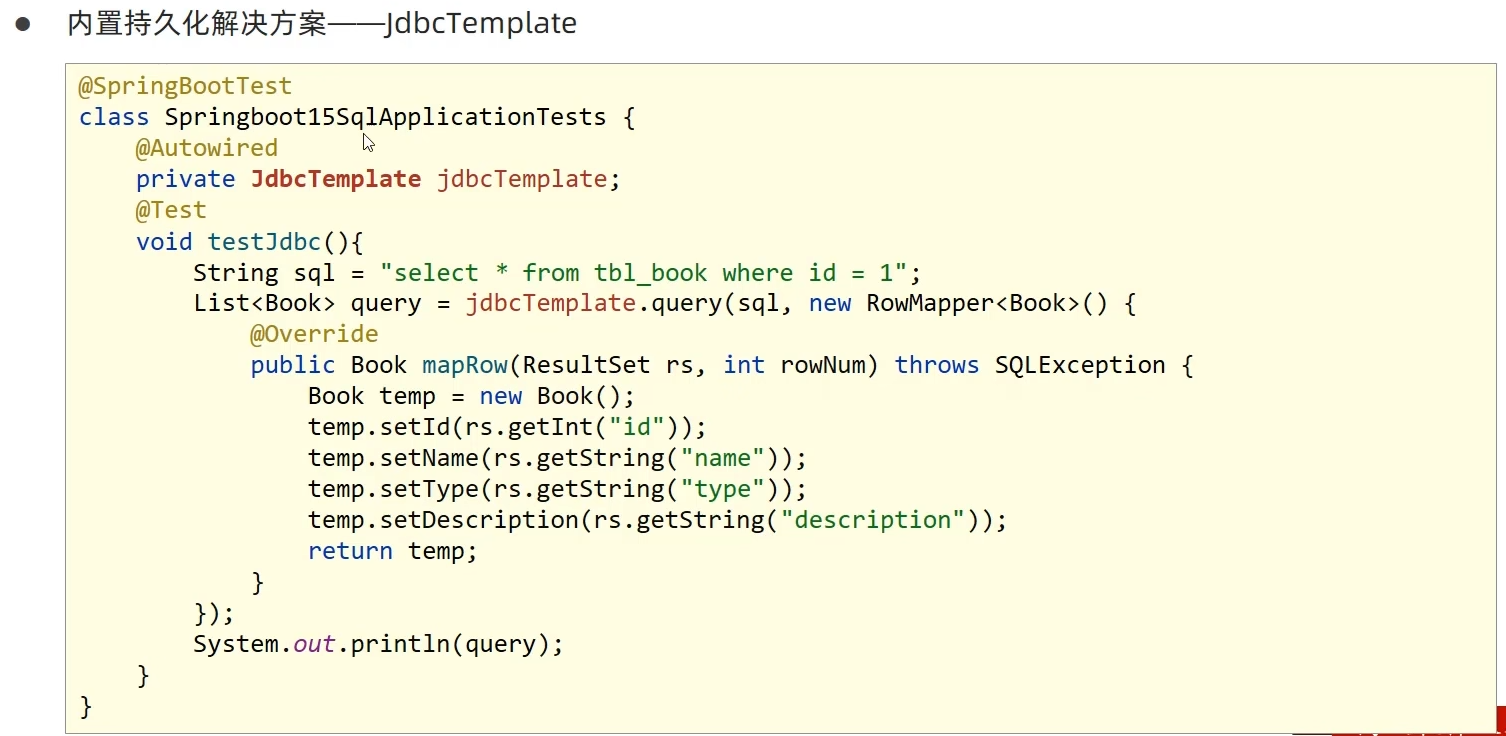Select the mapRow method name

(465, 365)
